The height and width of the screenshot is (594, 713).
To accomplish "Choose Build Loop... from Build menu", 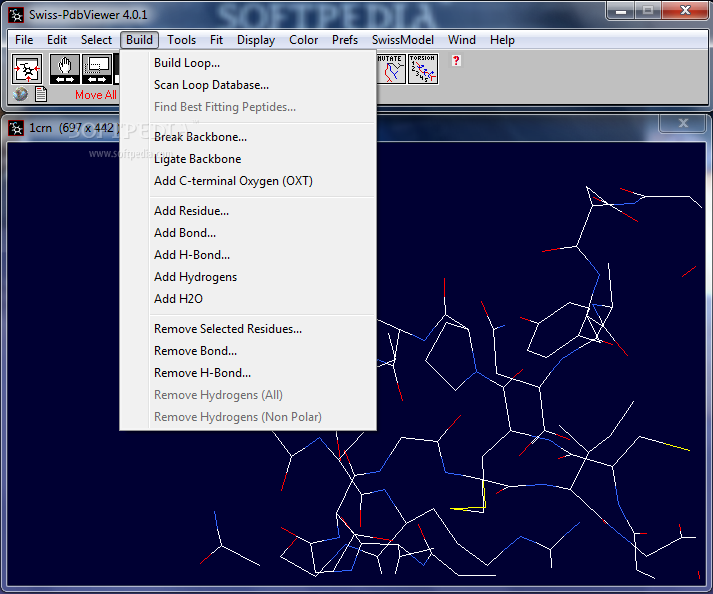I will 248,63.
